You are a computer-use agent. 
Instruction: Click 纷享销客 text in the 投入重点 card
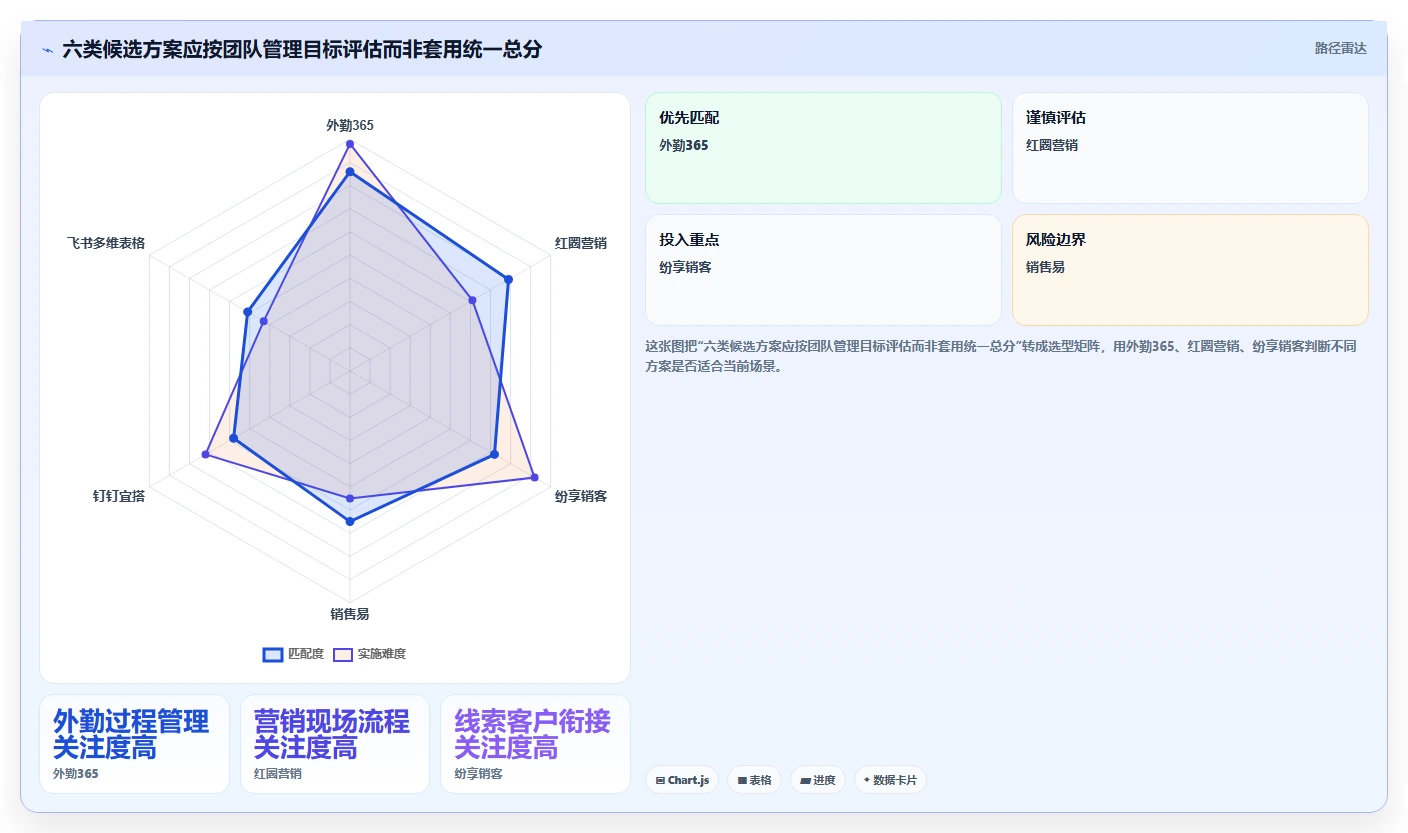click(685, 267)
